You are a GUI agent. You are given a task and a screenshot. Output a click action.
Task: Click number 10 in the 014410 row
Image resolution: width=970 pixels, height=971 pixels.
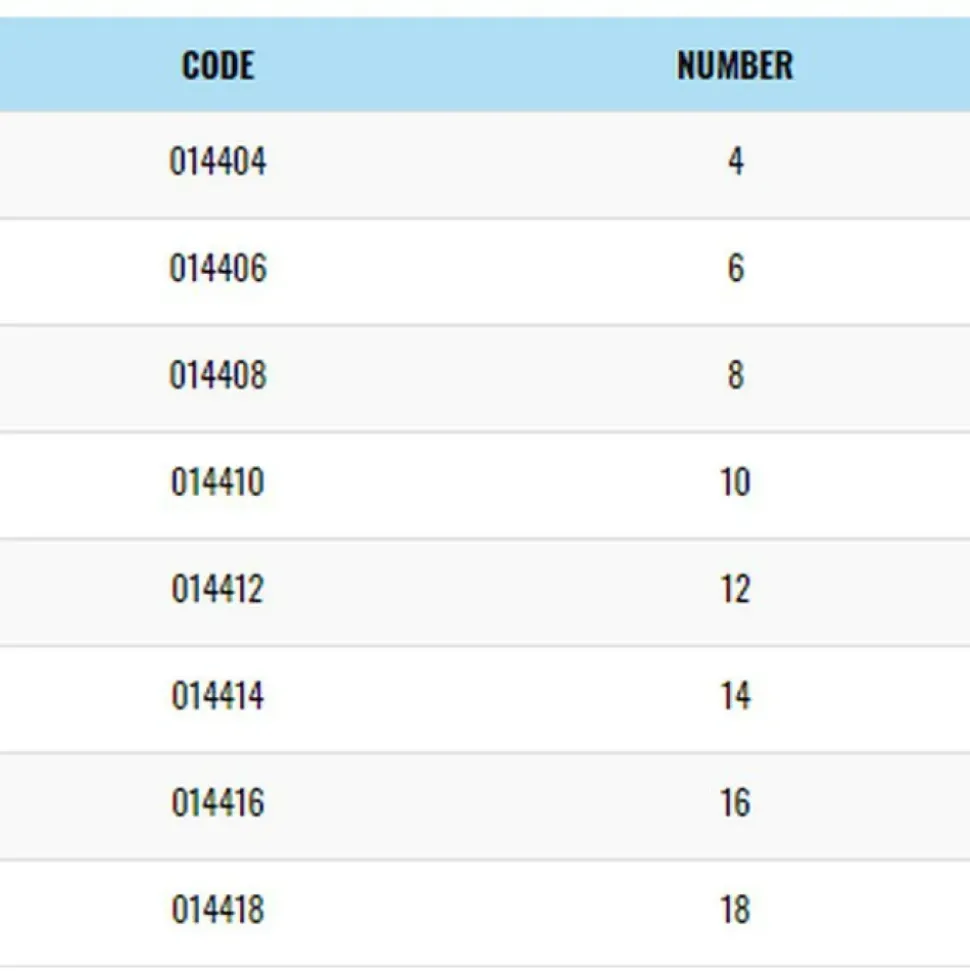point(735,482)
